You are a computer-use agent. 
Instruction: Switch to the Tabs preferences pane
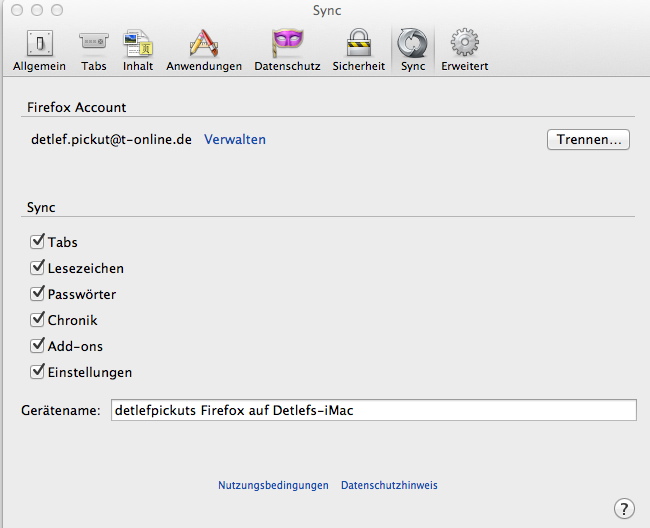point(94,50)
